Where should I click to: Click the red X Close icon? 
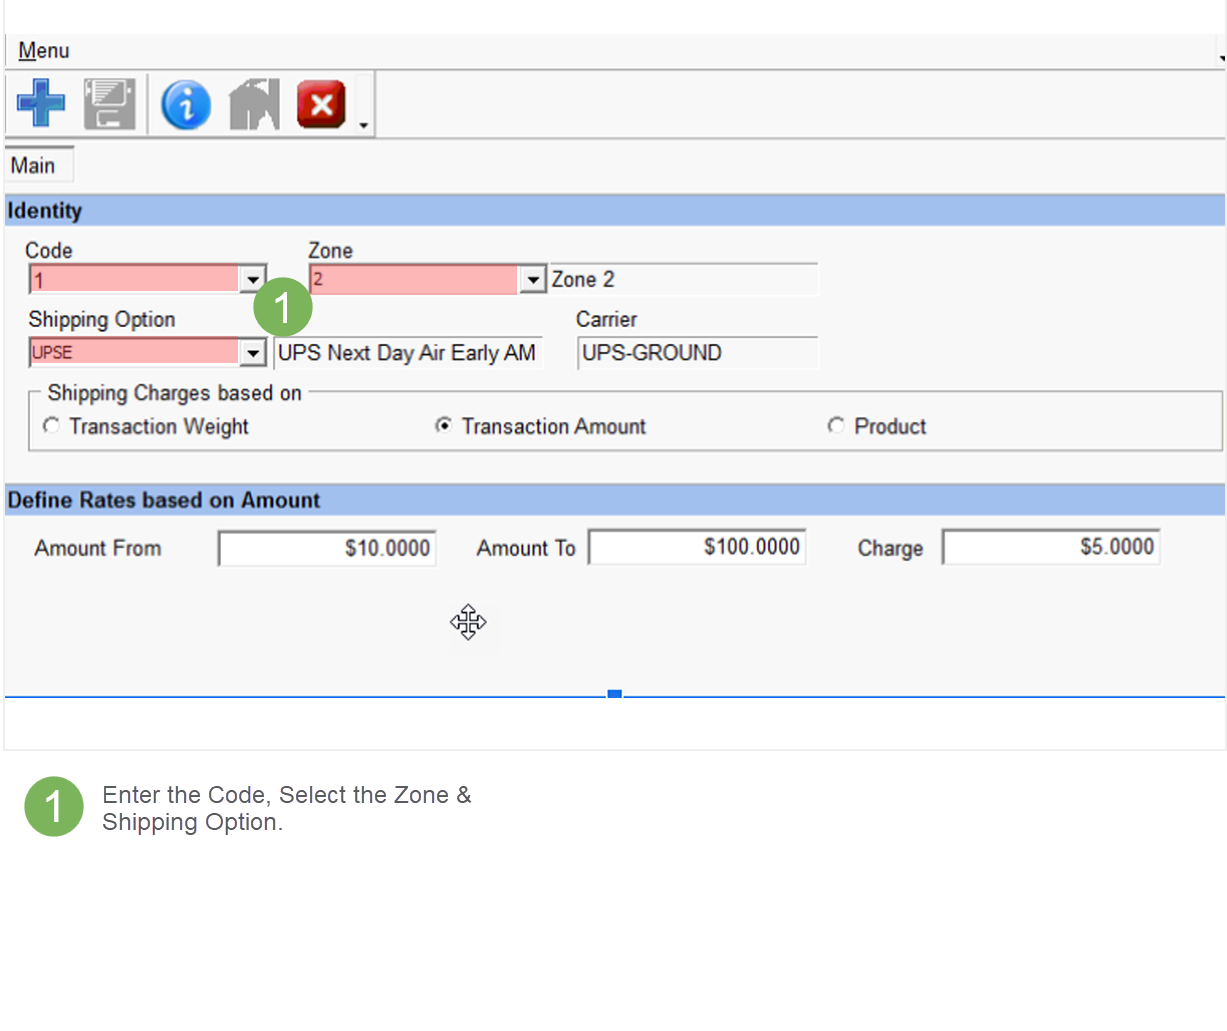[321, 104]
